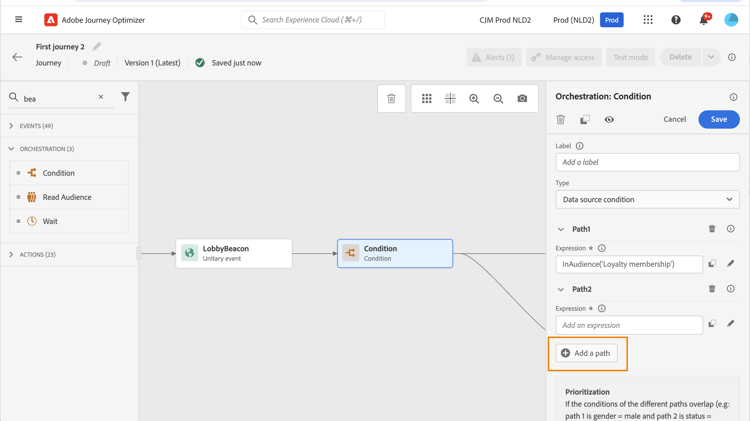Toggle the eye visibility icon in Condition panel

(609, 120)
